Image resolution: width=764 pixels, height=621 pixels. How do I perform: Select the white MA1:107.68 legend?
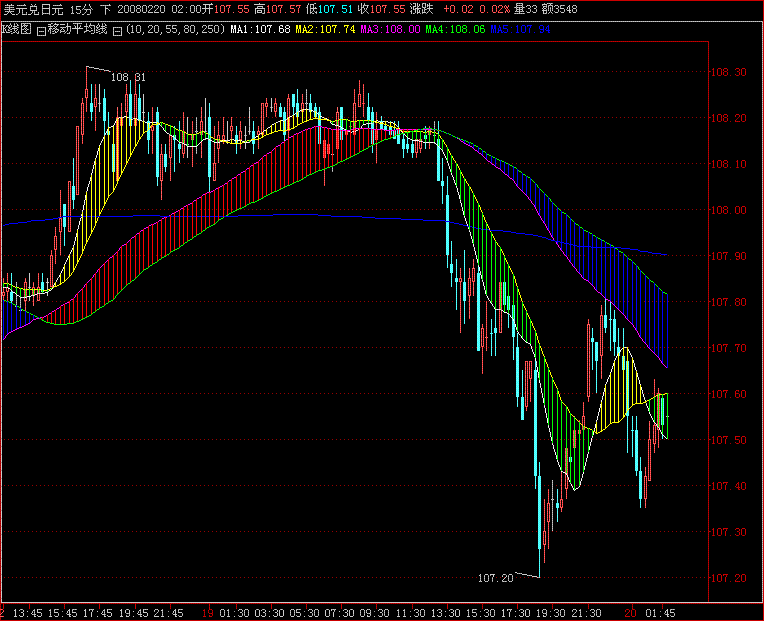[260, 30]
